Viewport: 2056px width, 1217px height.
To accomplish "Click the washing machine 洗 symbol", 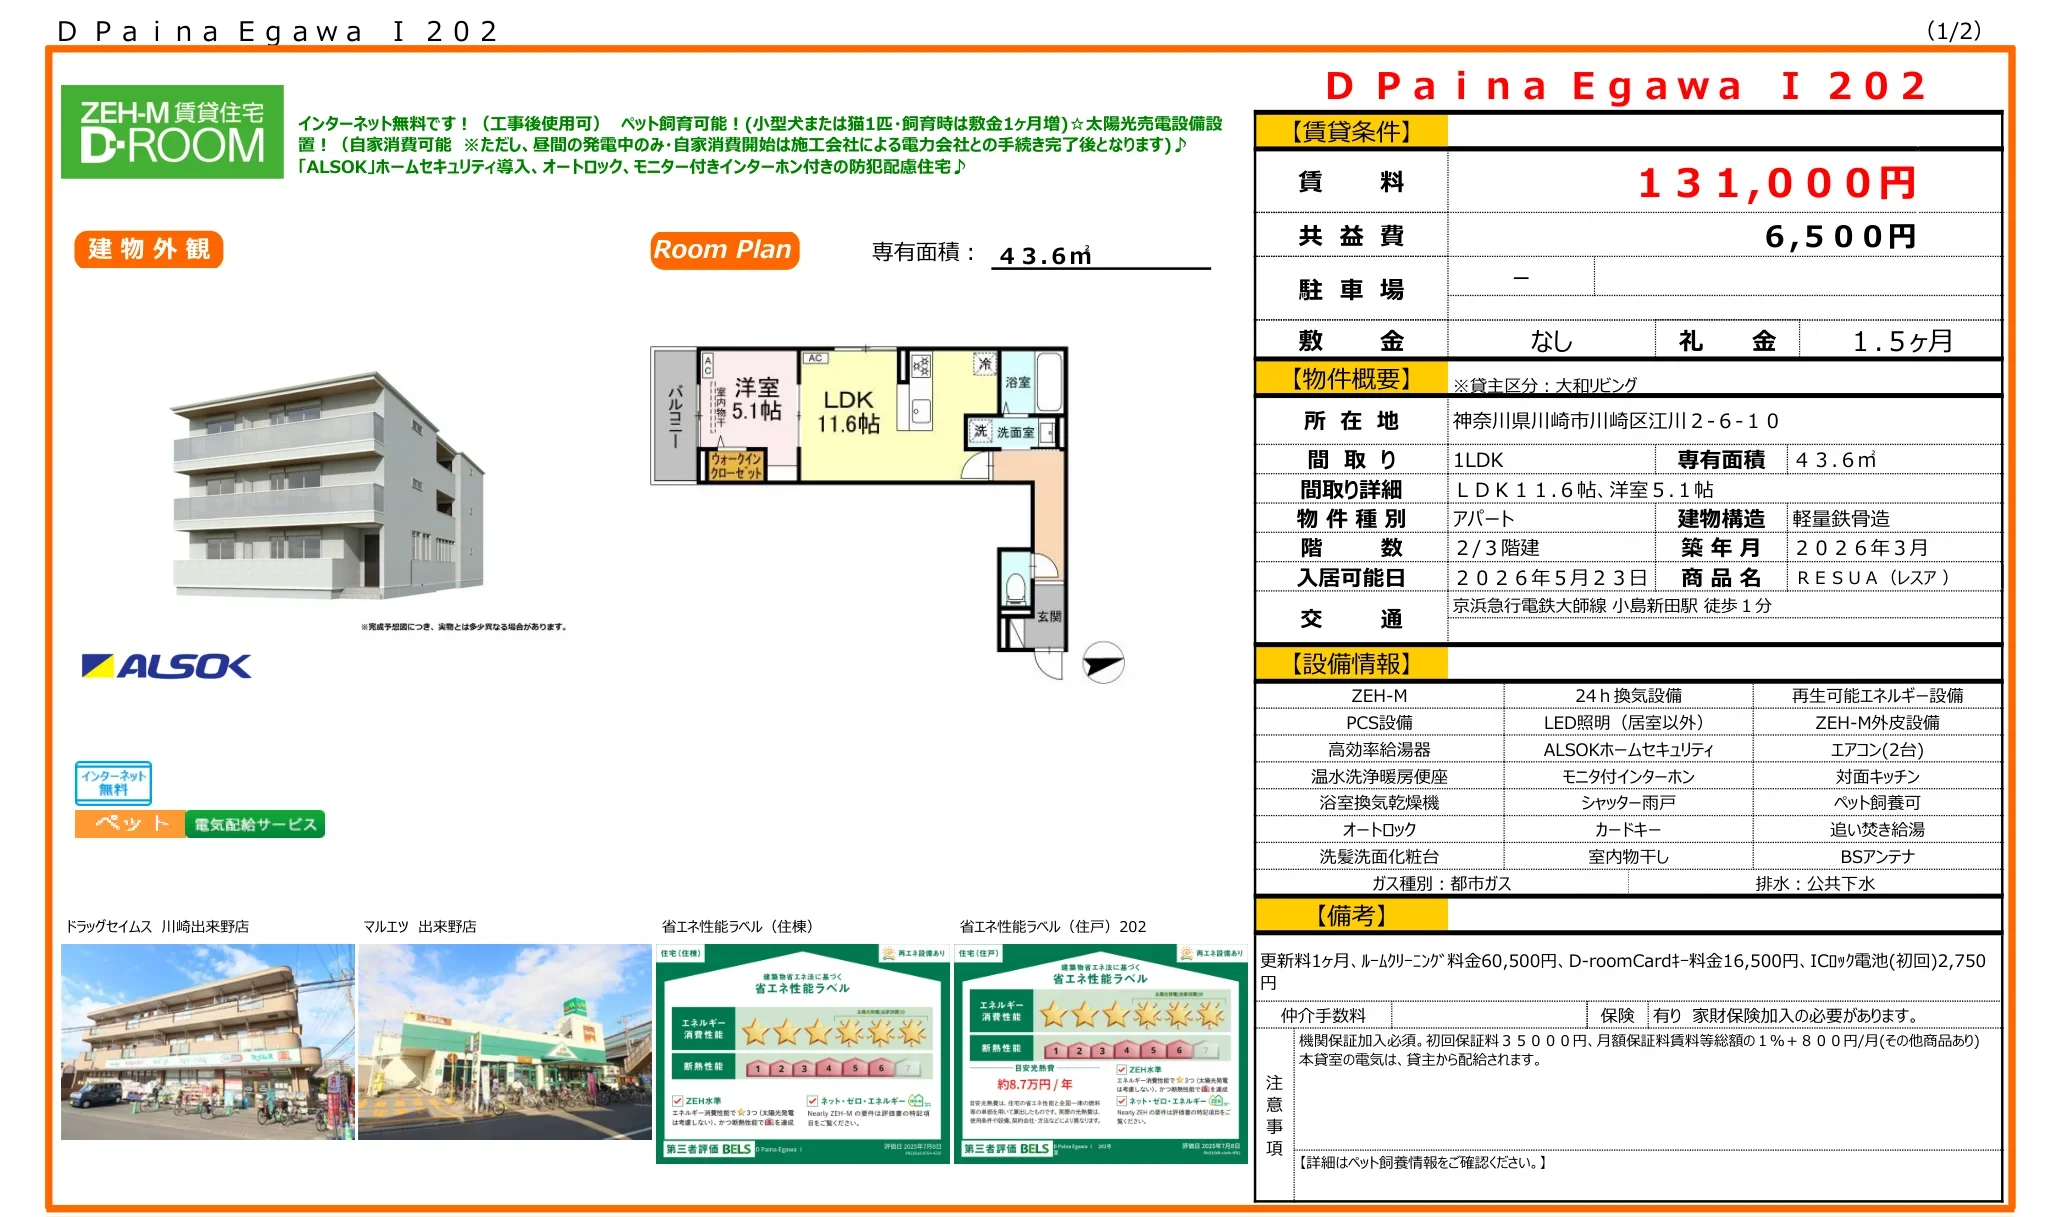I will [x=980, y=431].
